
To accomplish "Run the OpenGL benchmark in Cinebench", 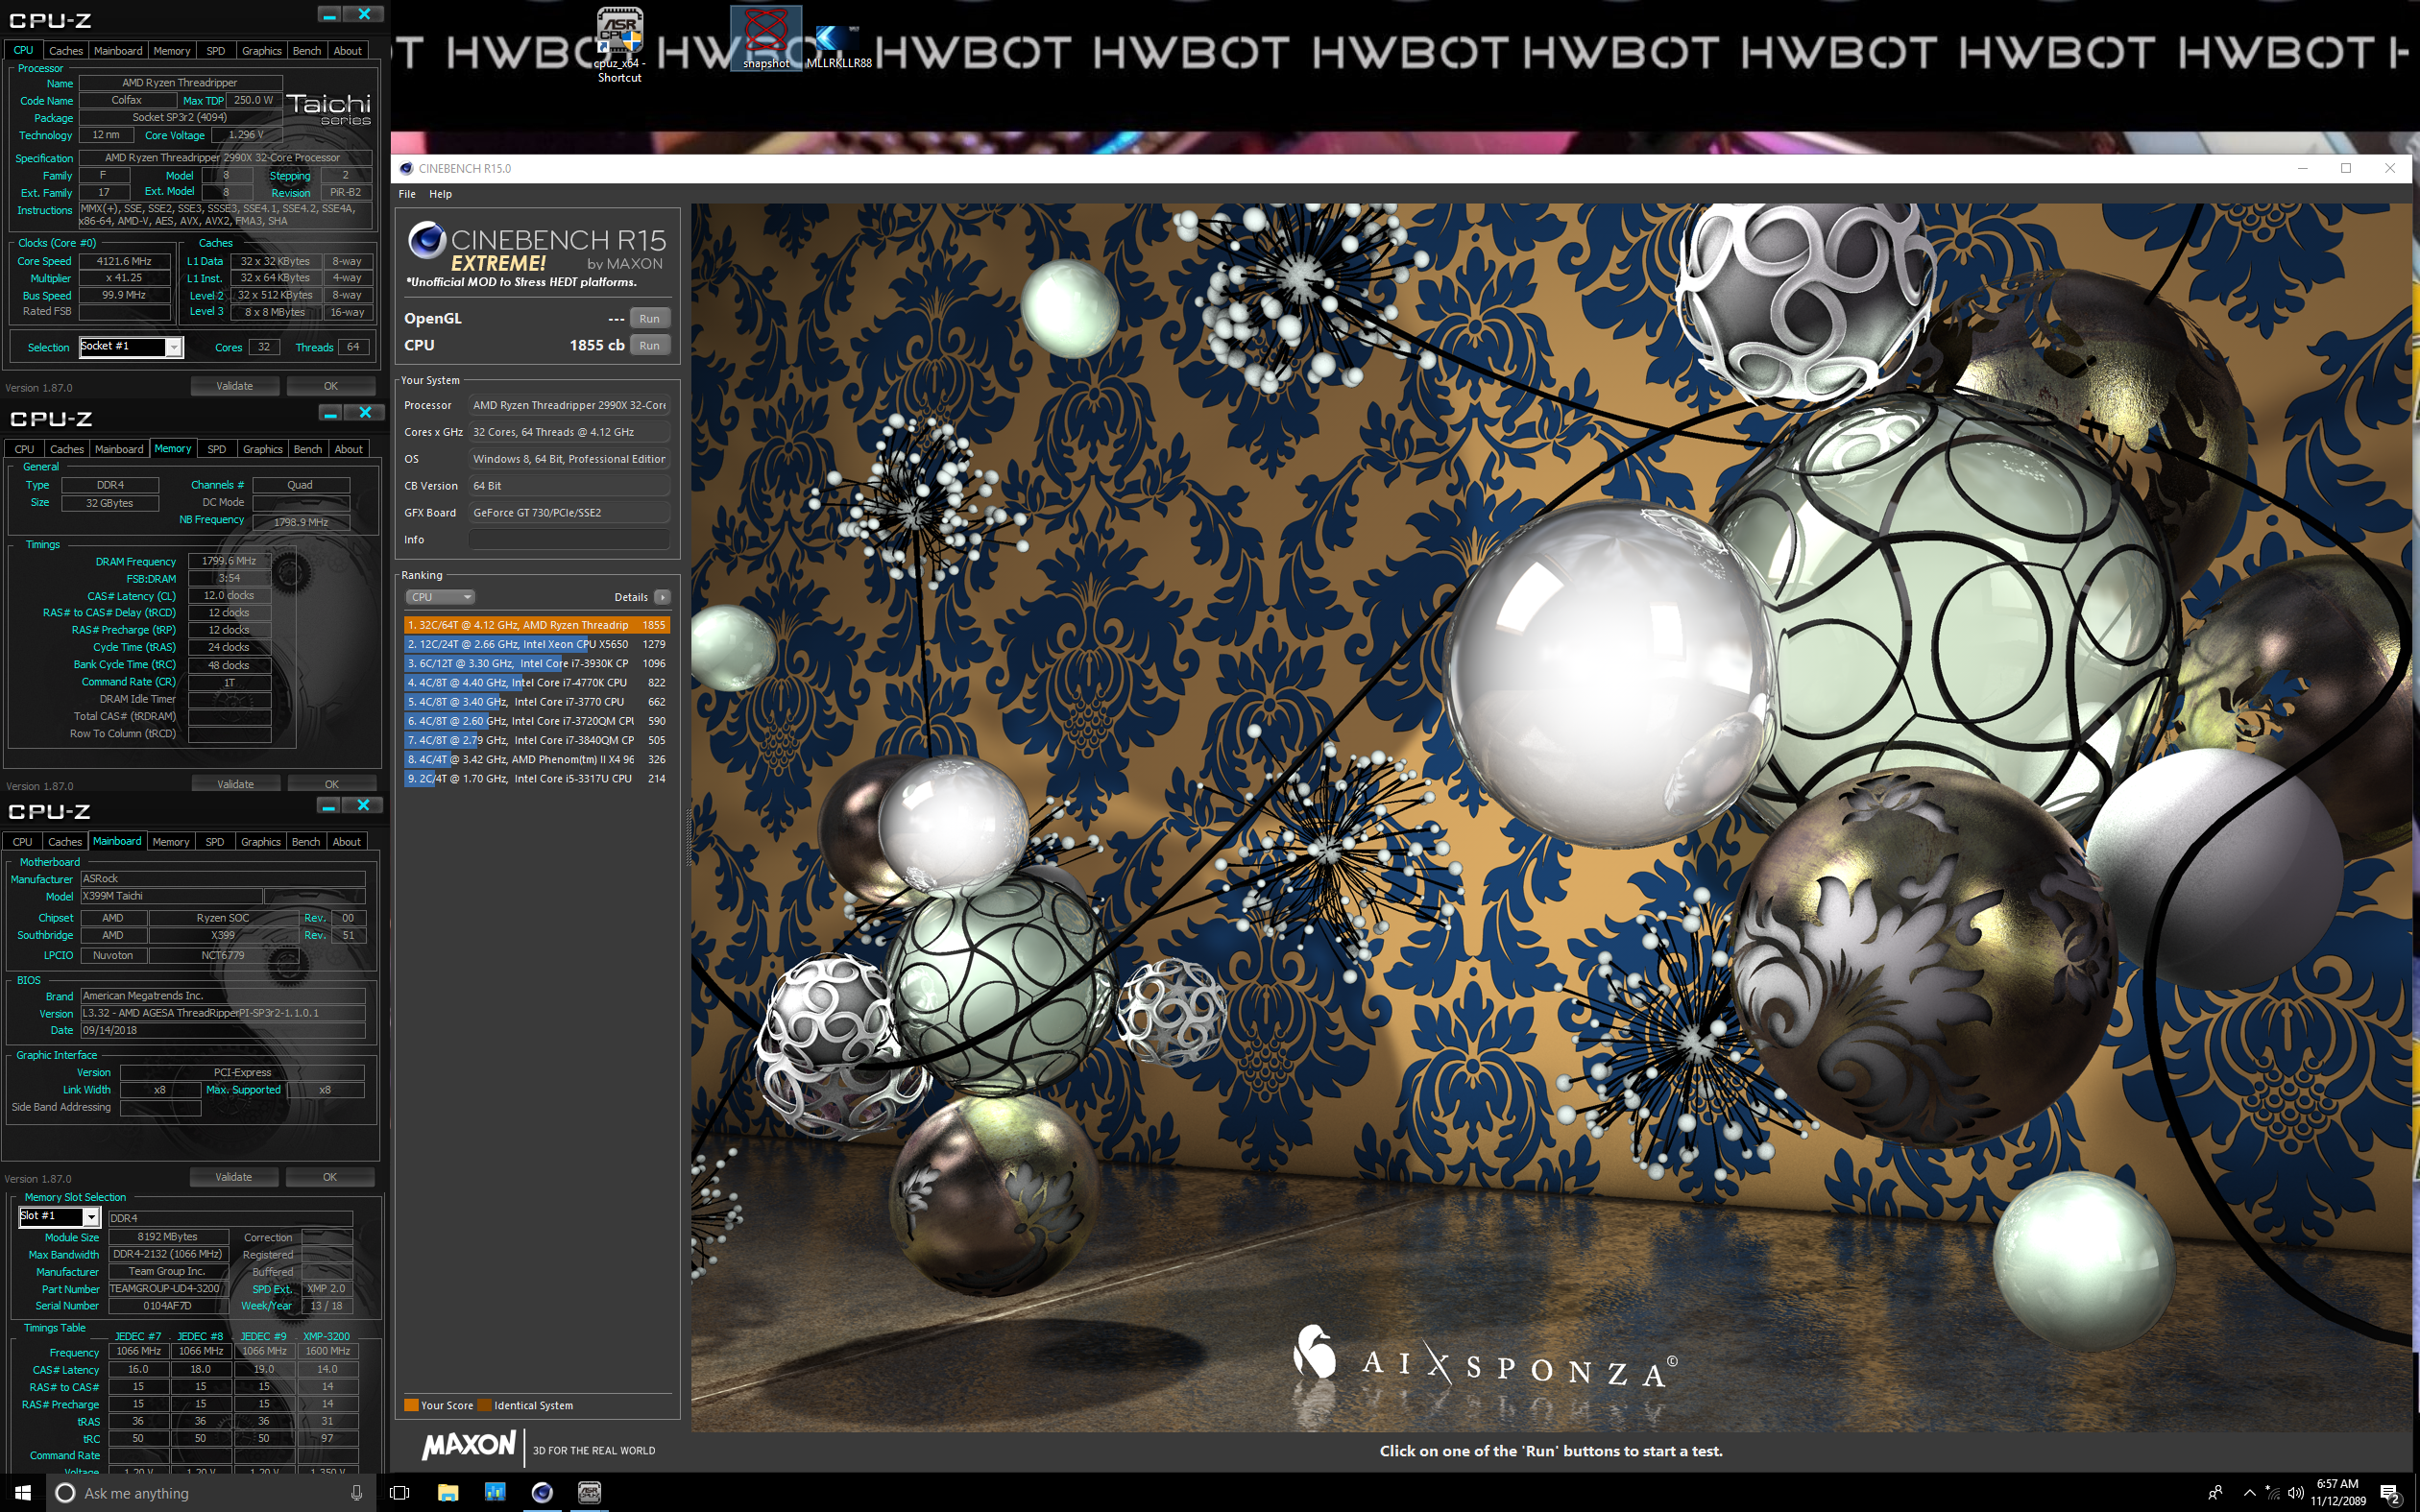I will point(649,318).
